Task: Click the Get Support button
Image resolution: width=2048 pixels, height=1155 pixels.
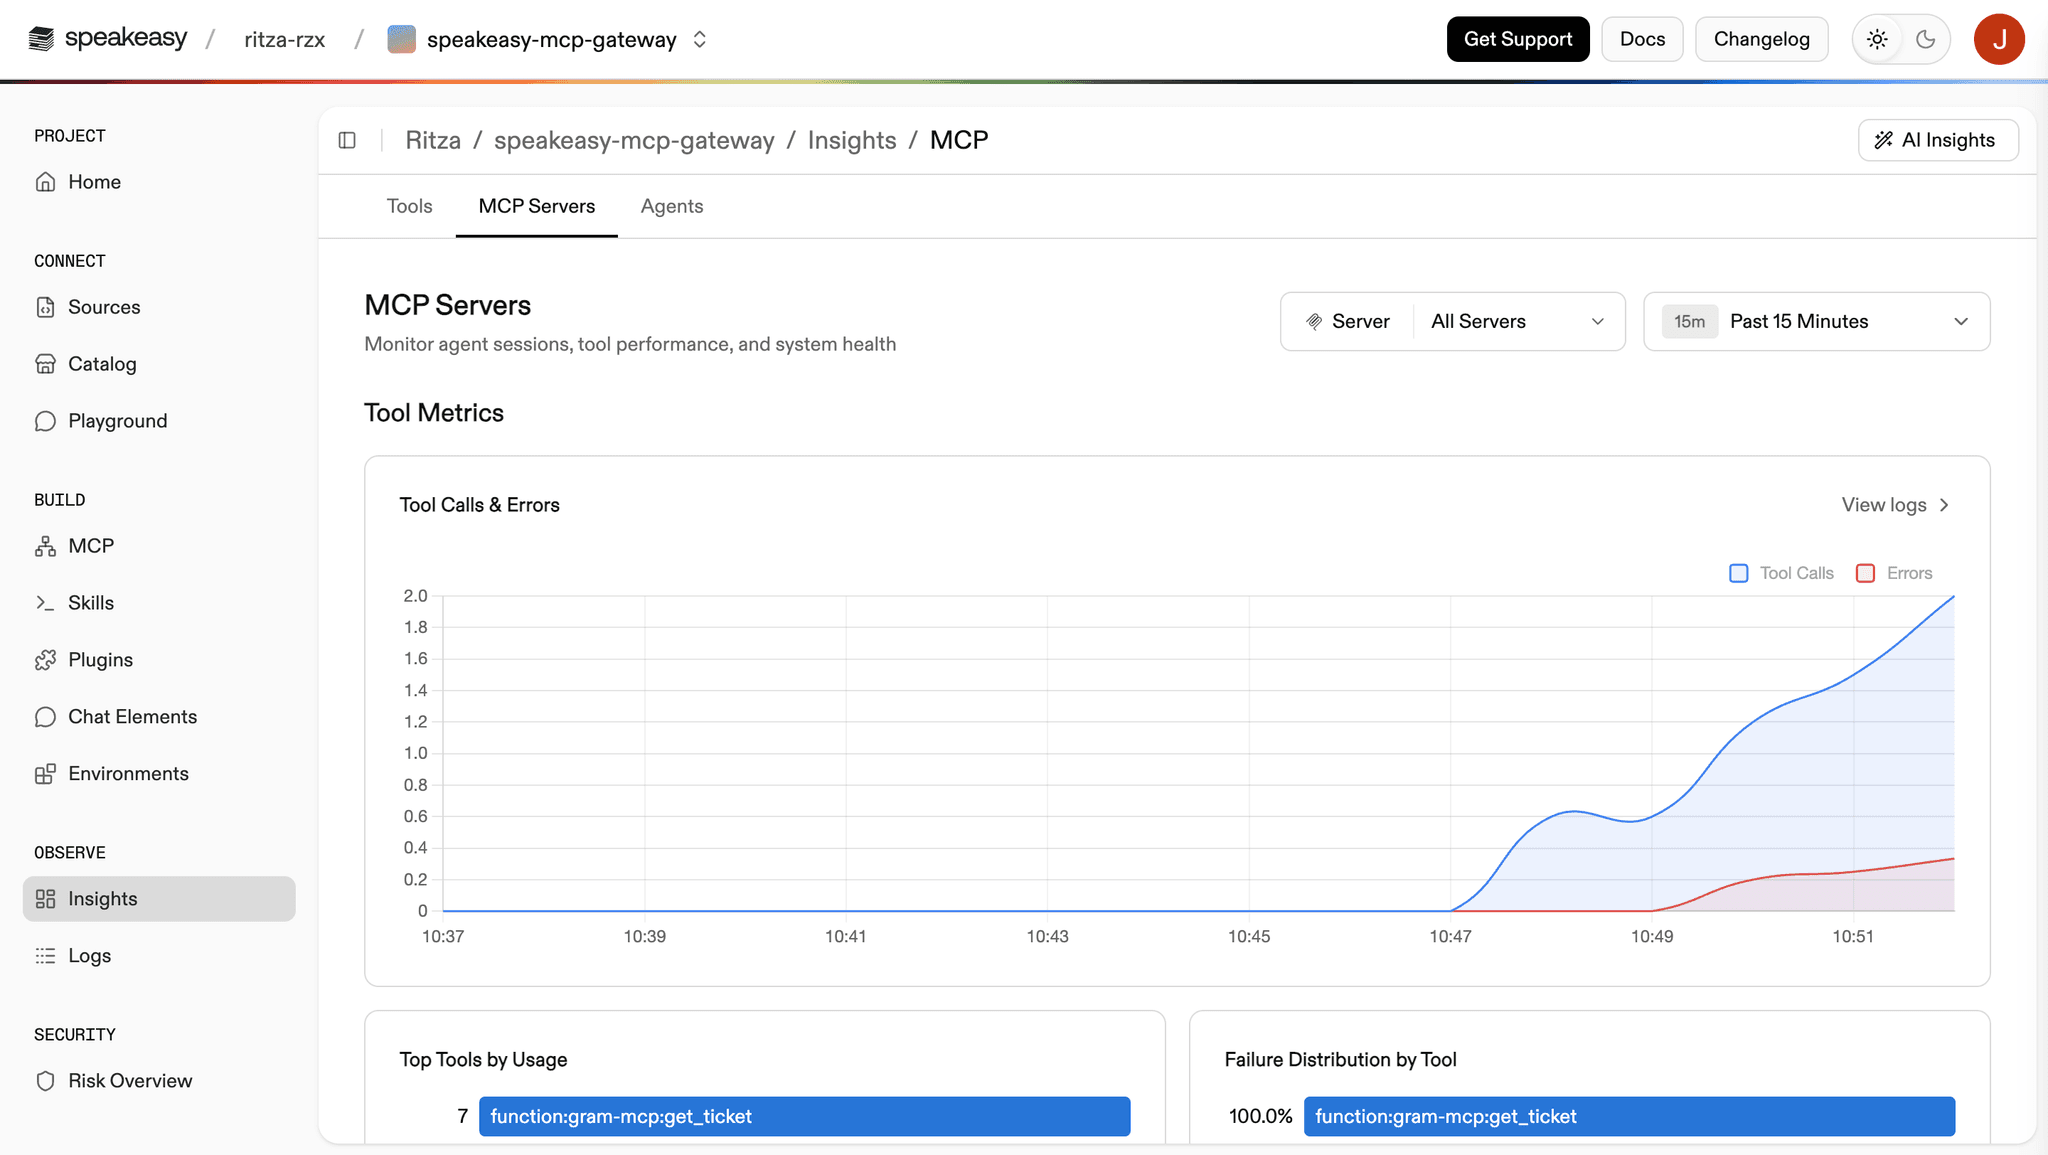Action: point(1518,39)
